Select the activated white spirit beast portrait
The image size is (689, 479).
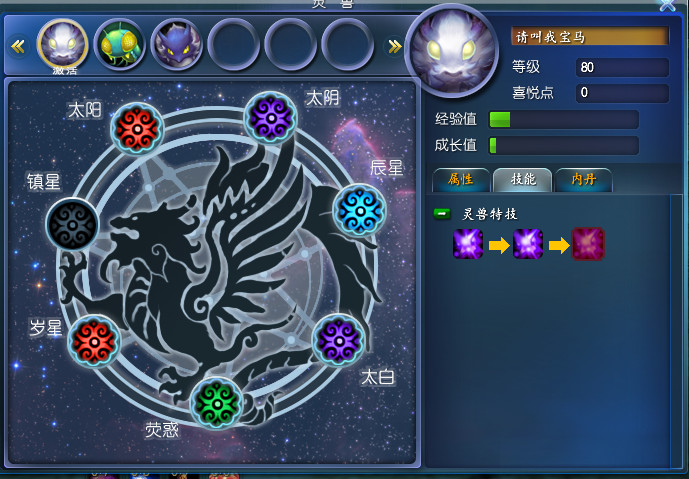(63, 45)
